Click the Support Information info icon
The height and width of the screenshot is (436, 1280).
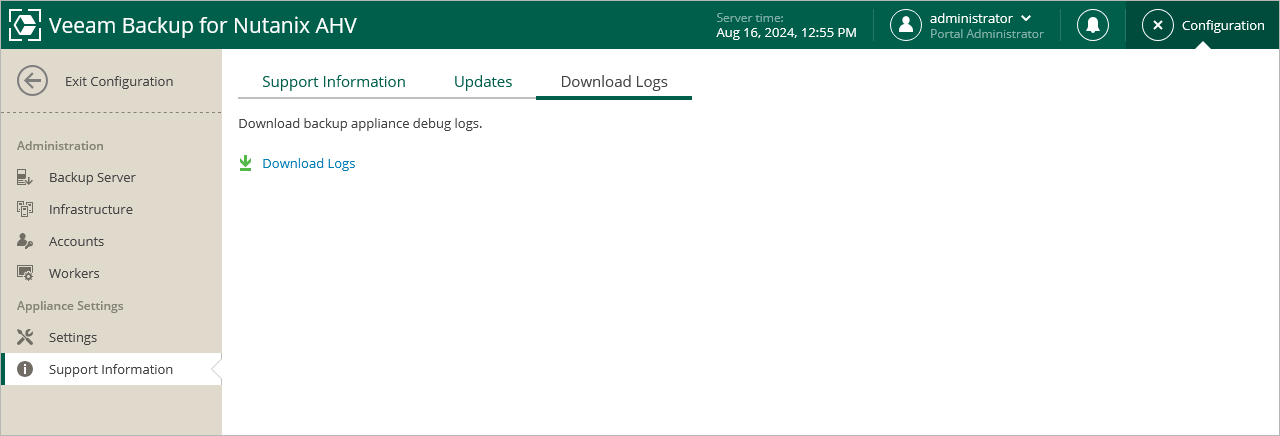pyautogui.click(x=26, y=369)
